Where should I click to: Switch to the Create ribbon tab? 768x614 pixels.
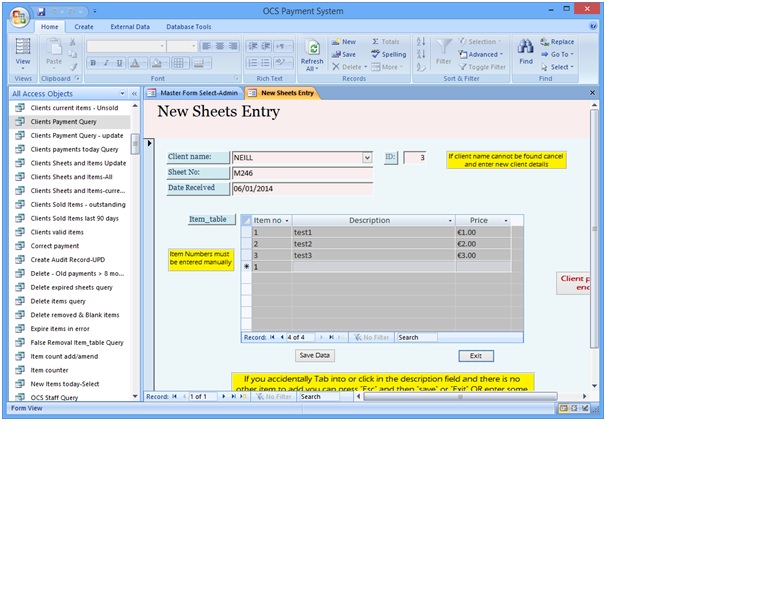coord(84,27)
